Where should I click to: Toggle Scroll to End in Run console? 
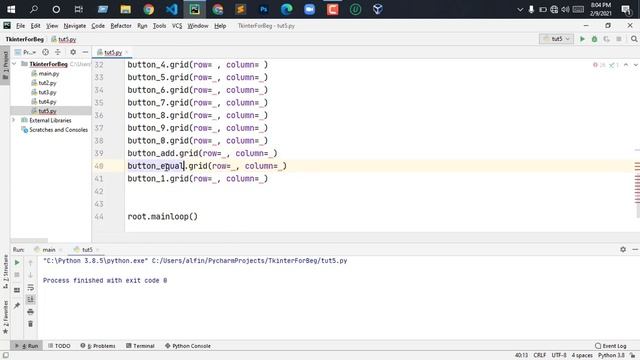31,300
